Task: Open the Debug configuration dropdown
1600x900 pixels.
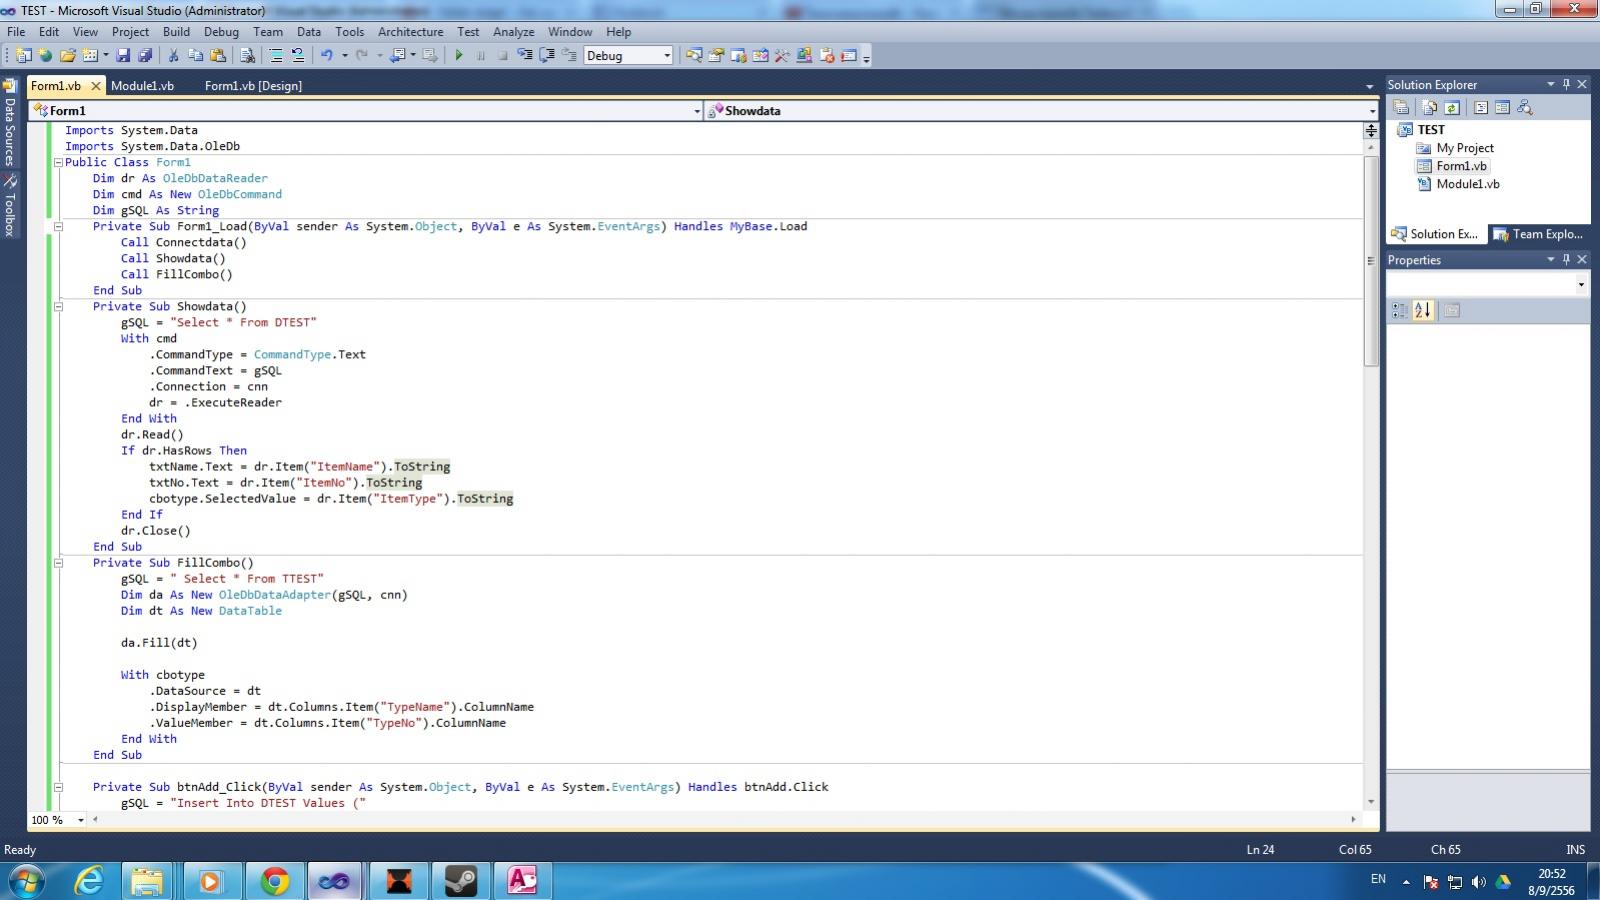Action: click(667, 56)
